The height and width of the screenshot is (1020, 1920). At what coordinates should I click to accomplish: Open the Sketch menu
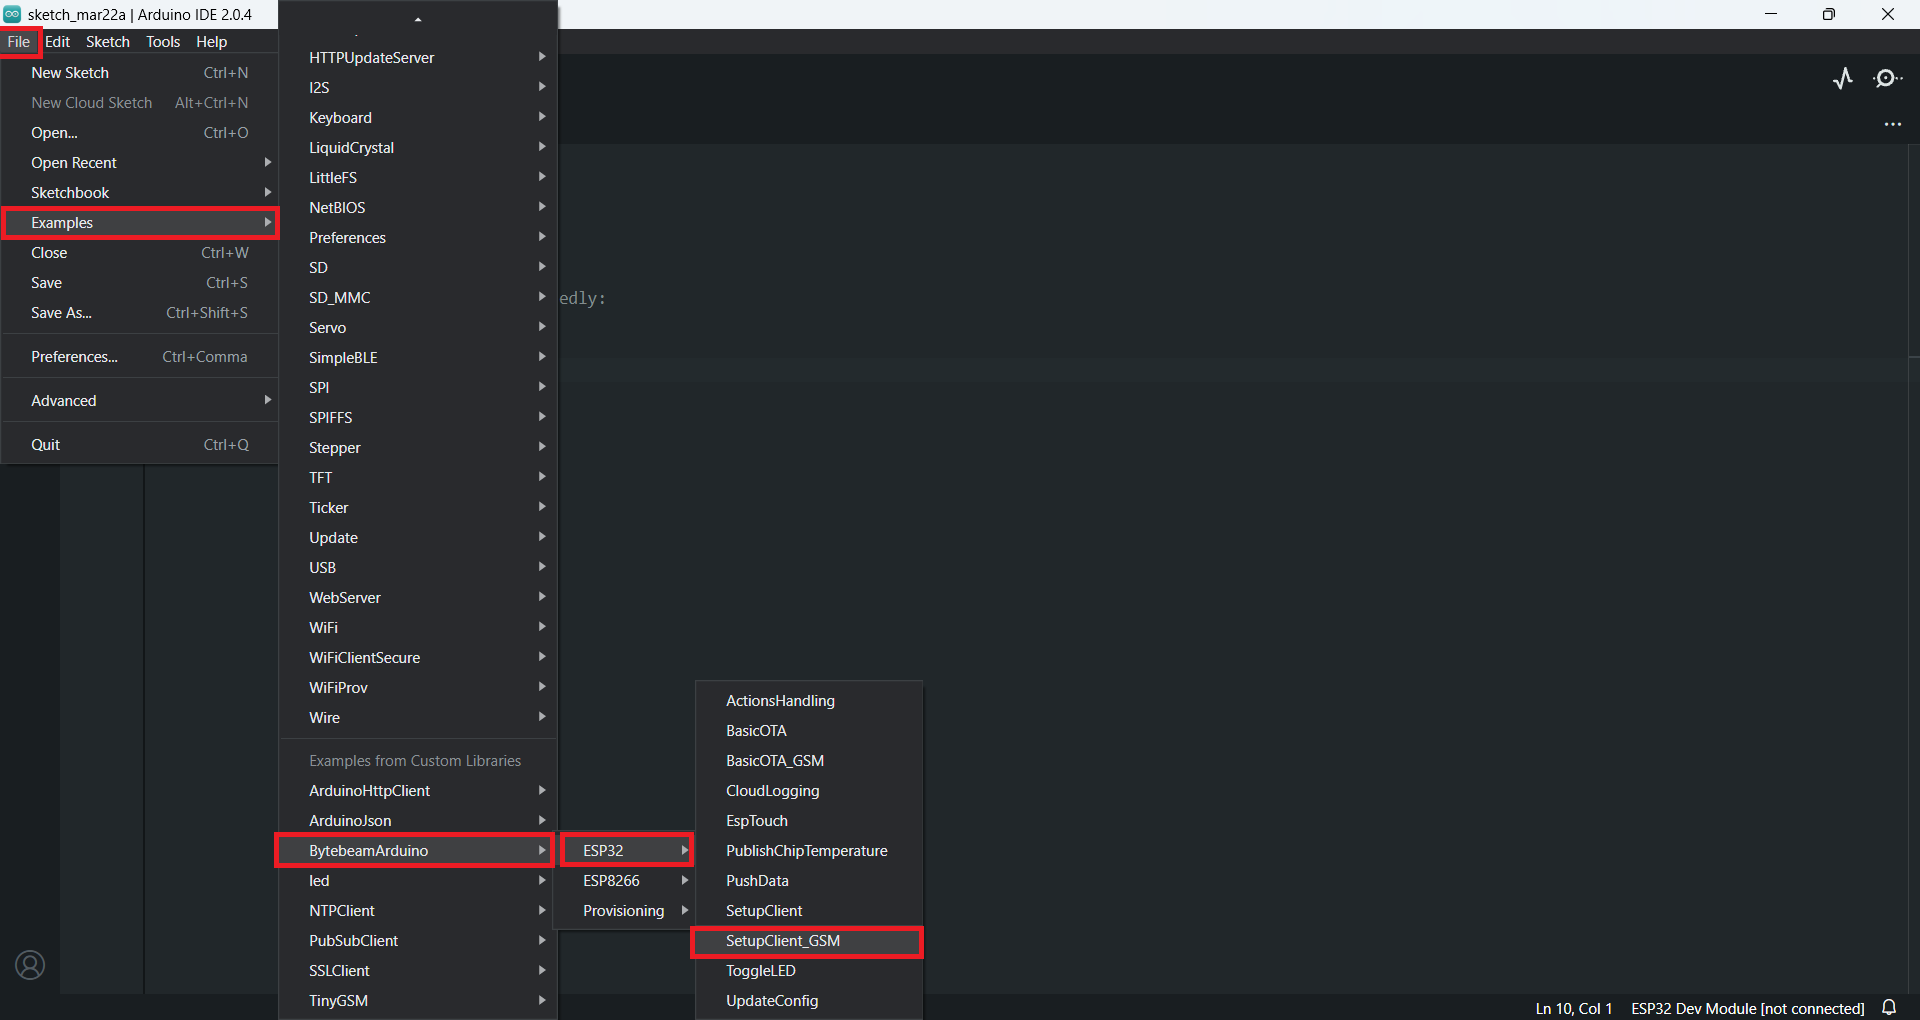click(108, 42)
